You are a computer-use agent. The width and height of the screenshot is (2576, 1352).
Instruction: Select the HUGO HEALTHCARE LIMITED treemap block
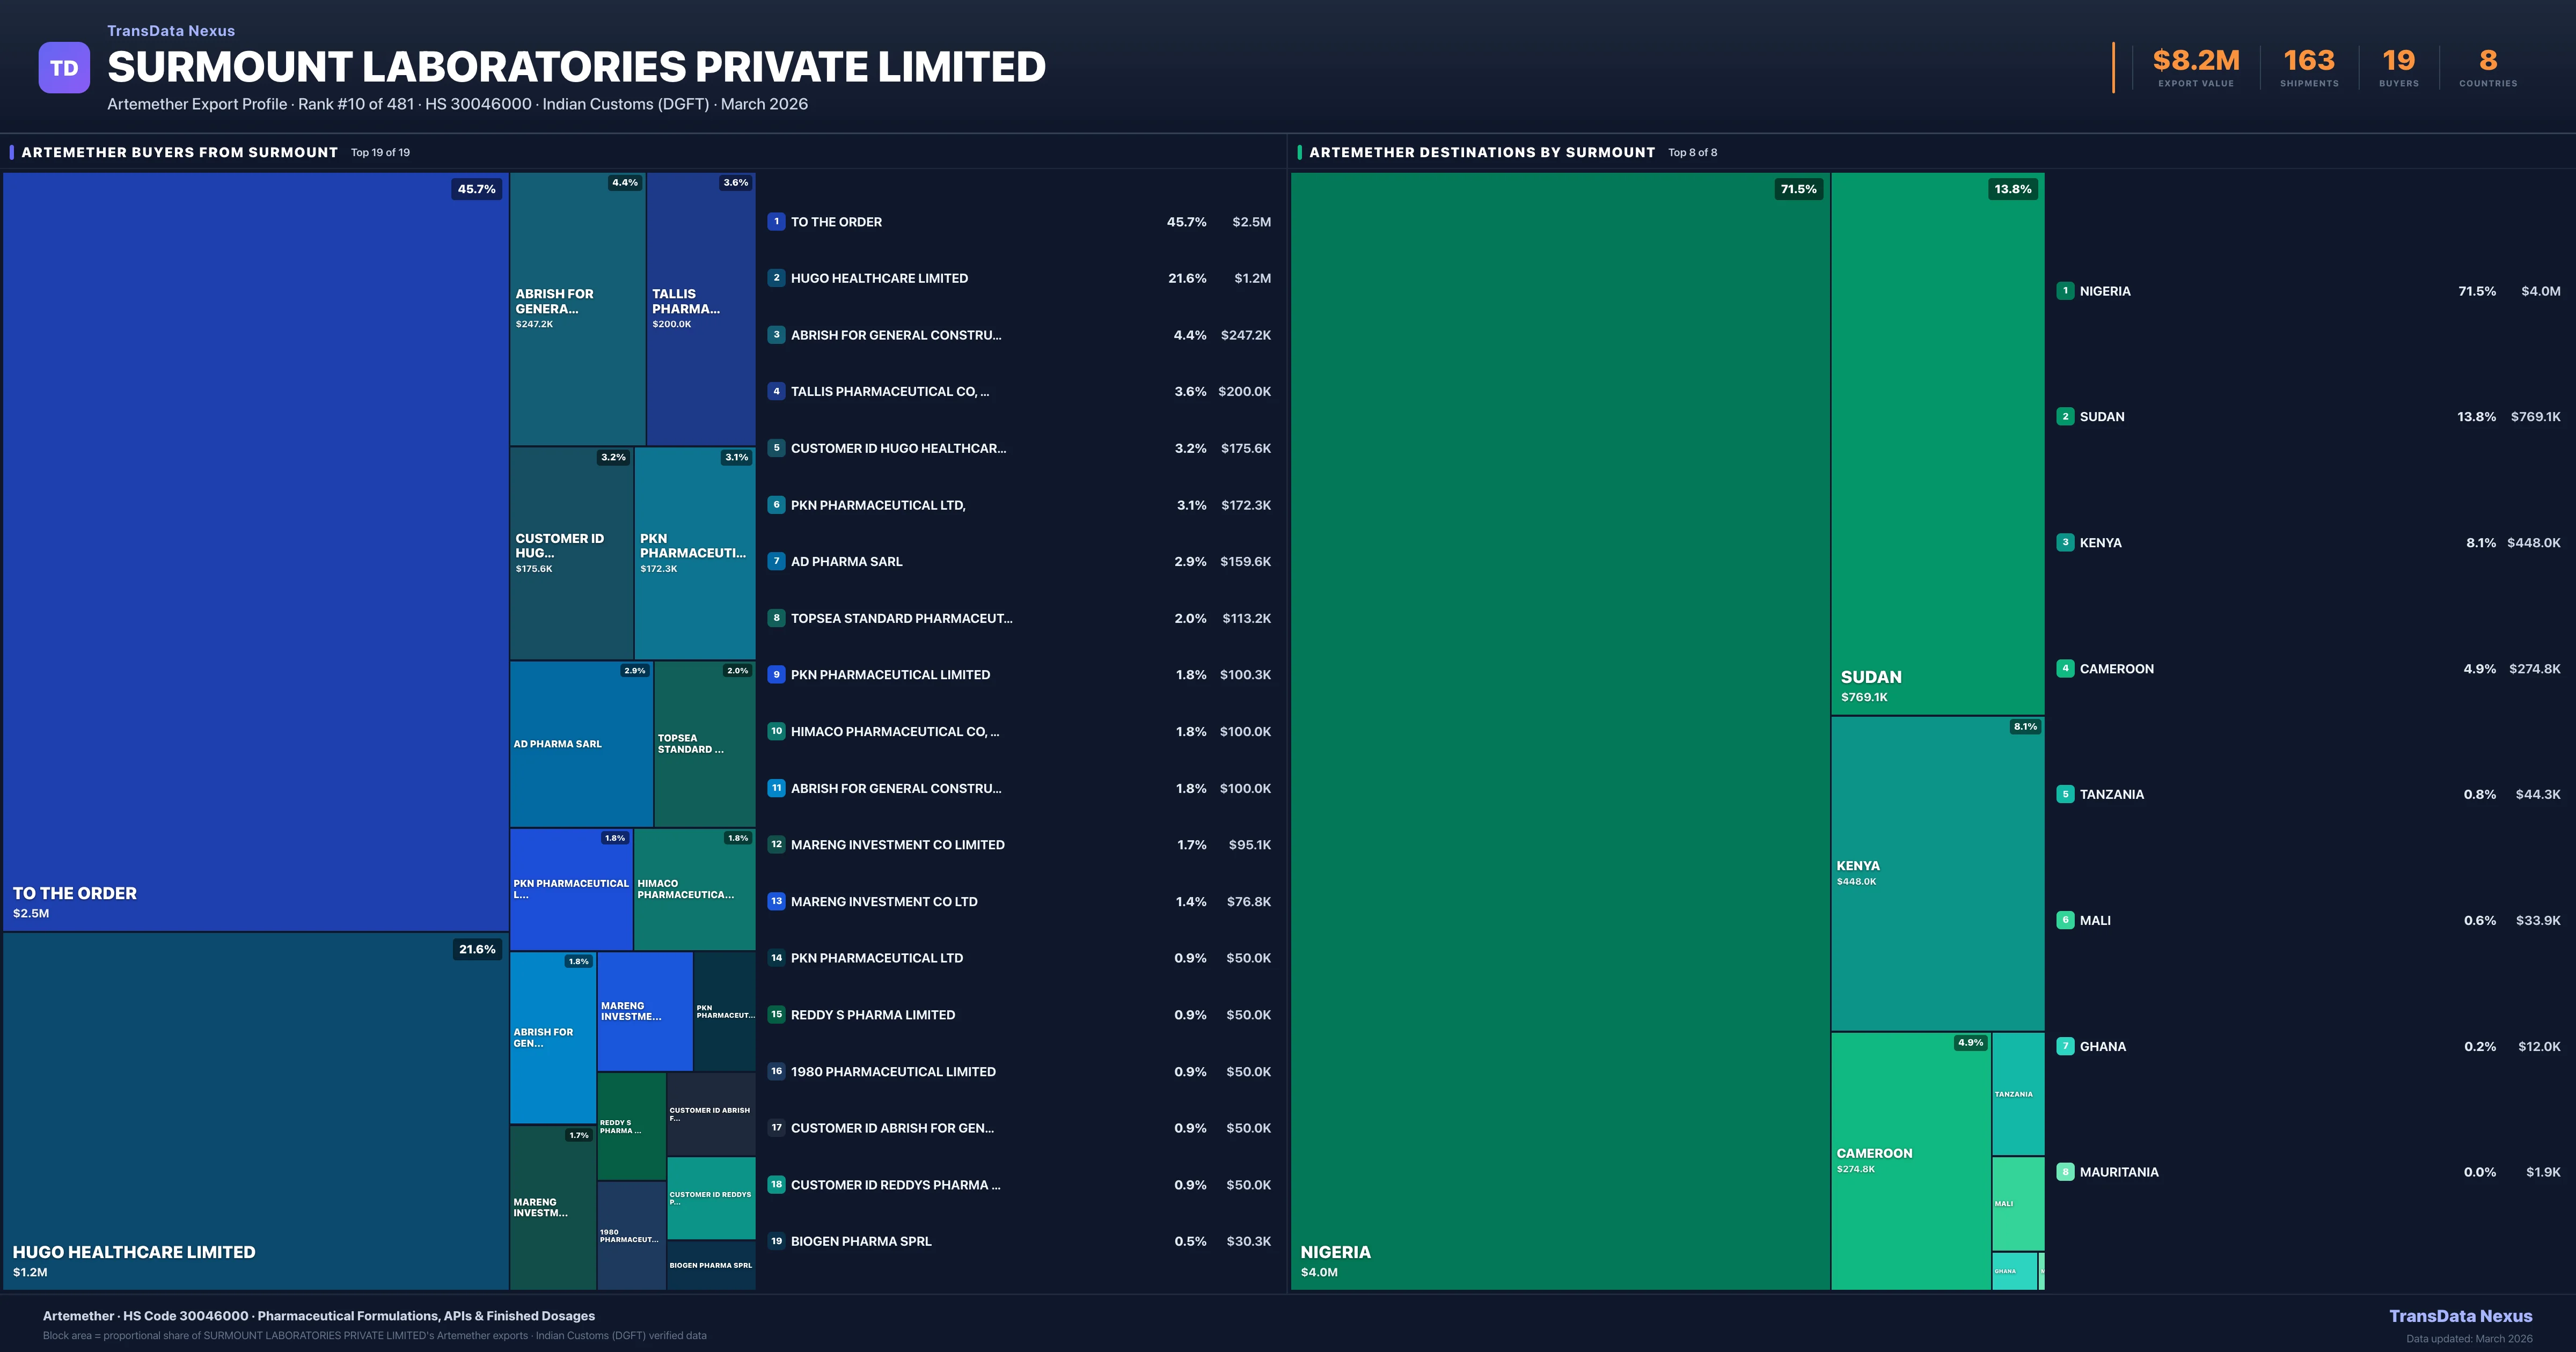pyautogui.click(x=255, y=1110)
